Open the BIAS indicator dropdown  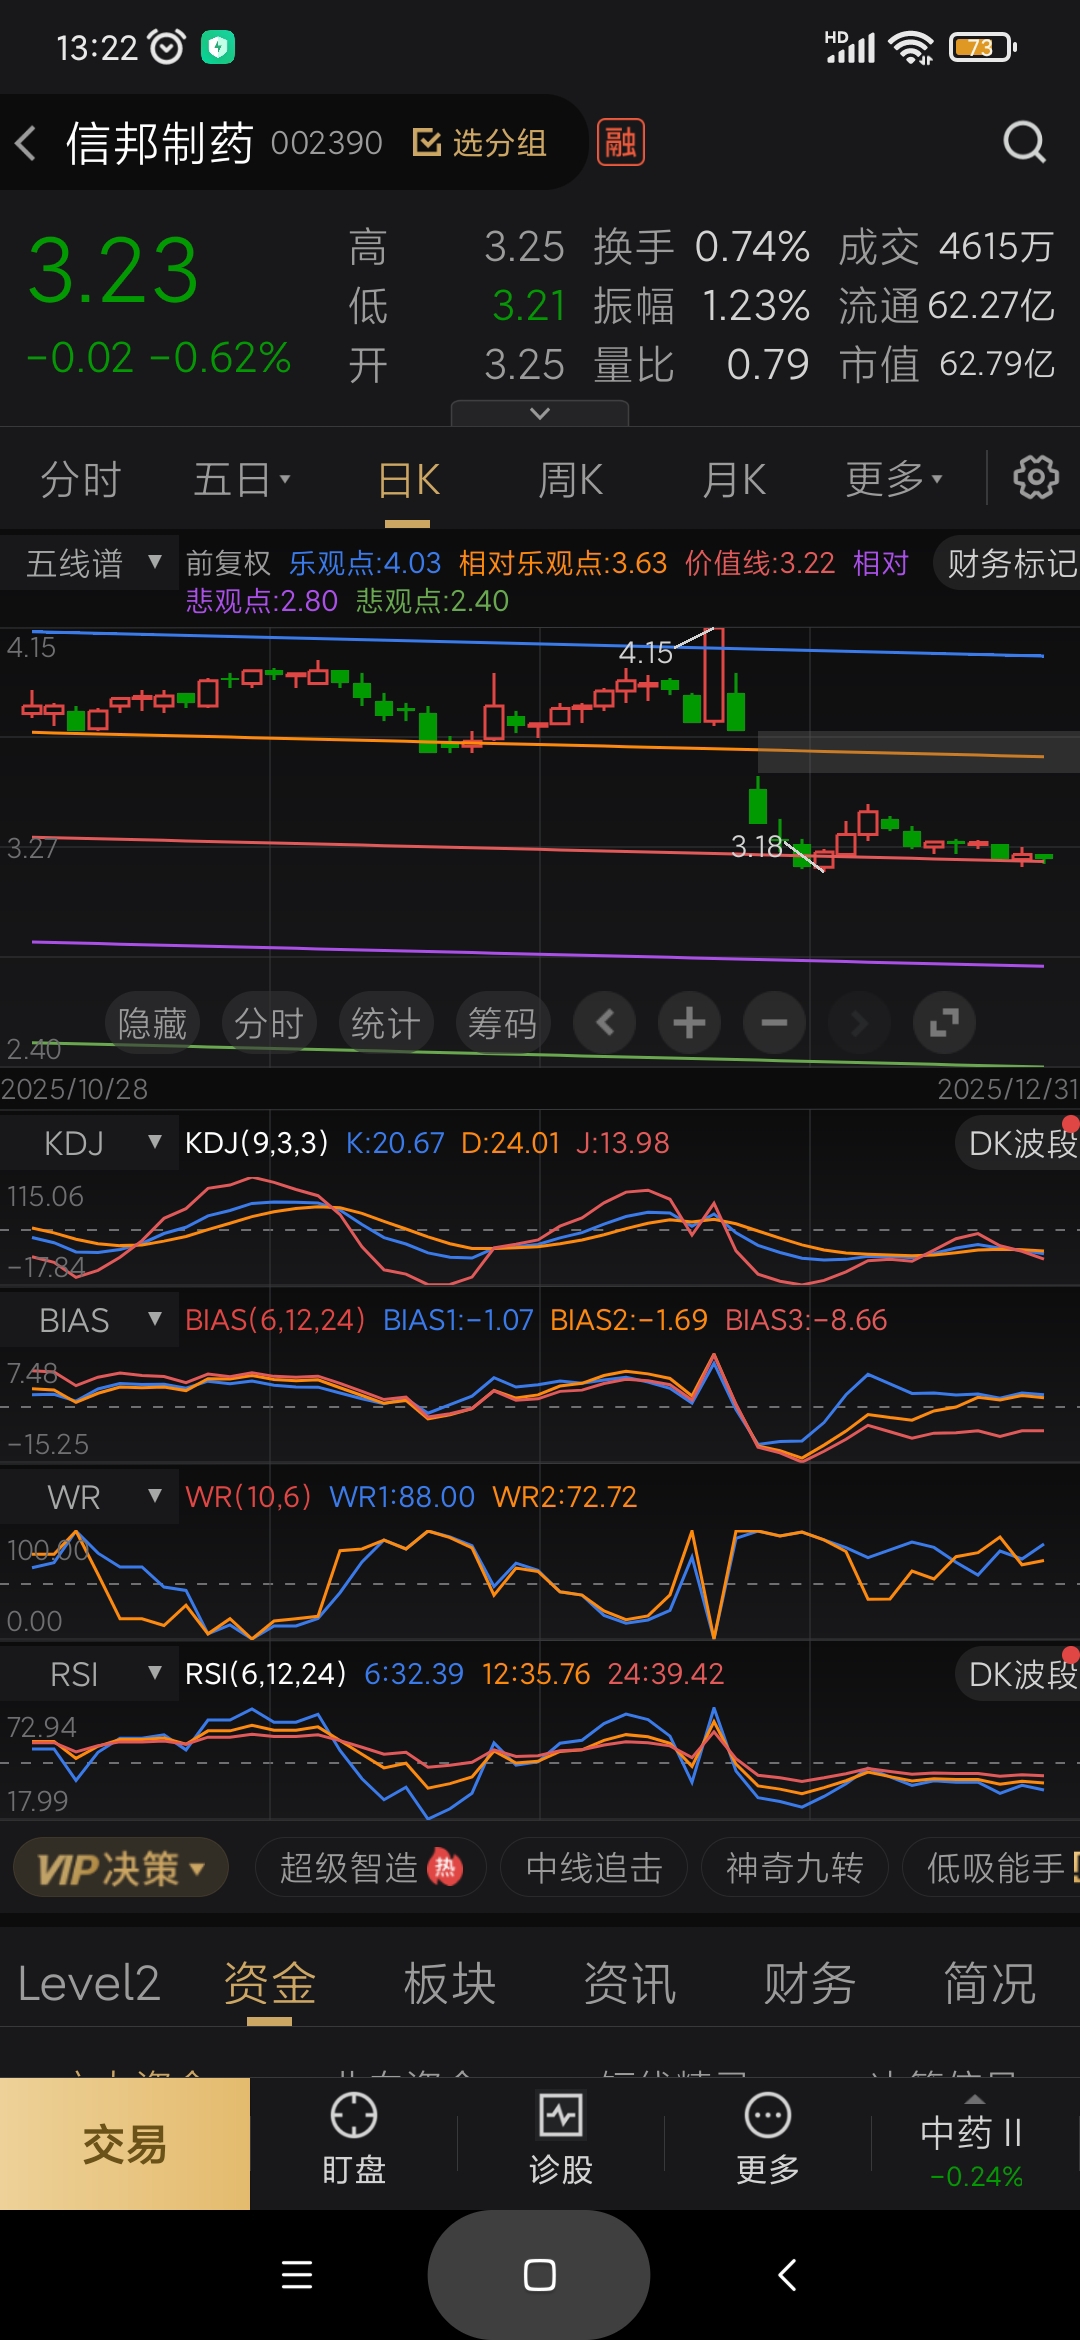point(90,1320)
